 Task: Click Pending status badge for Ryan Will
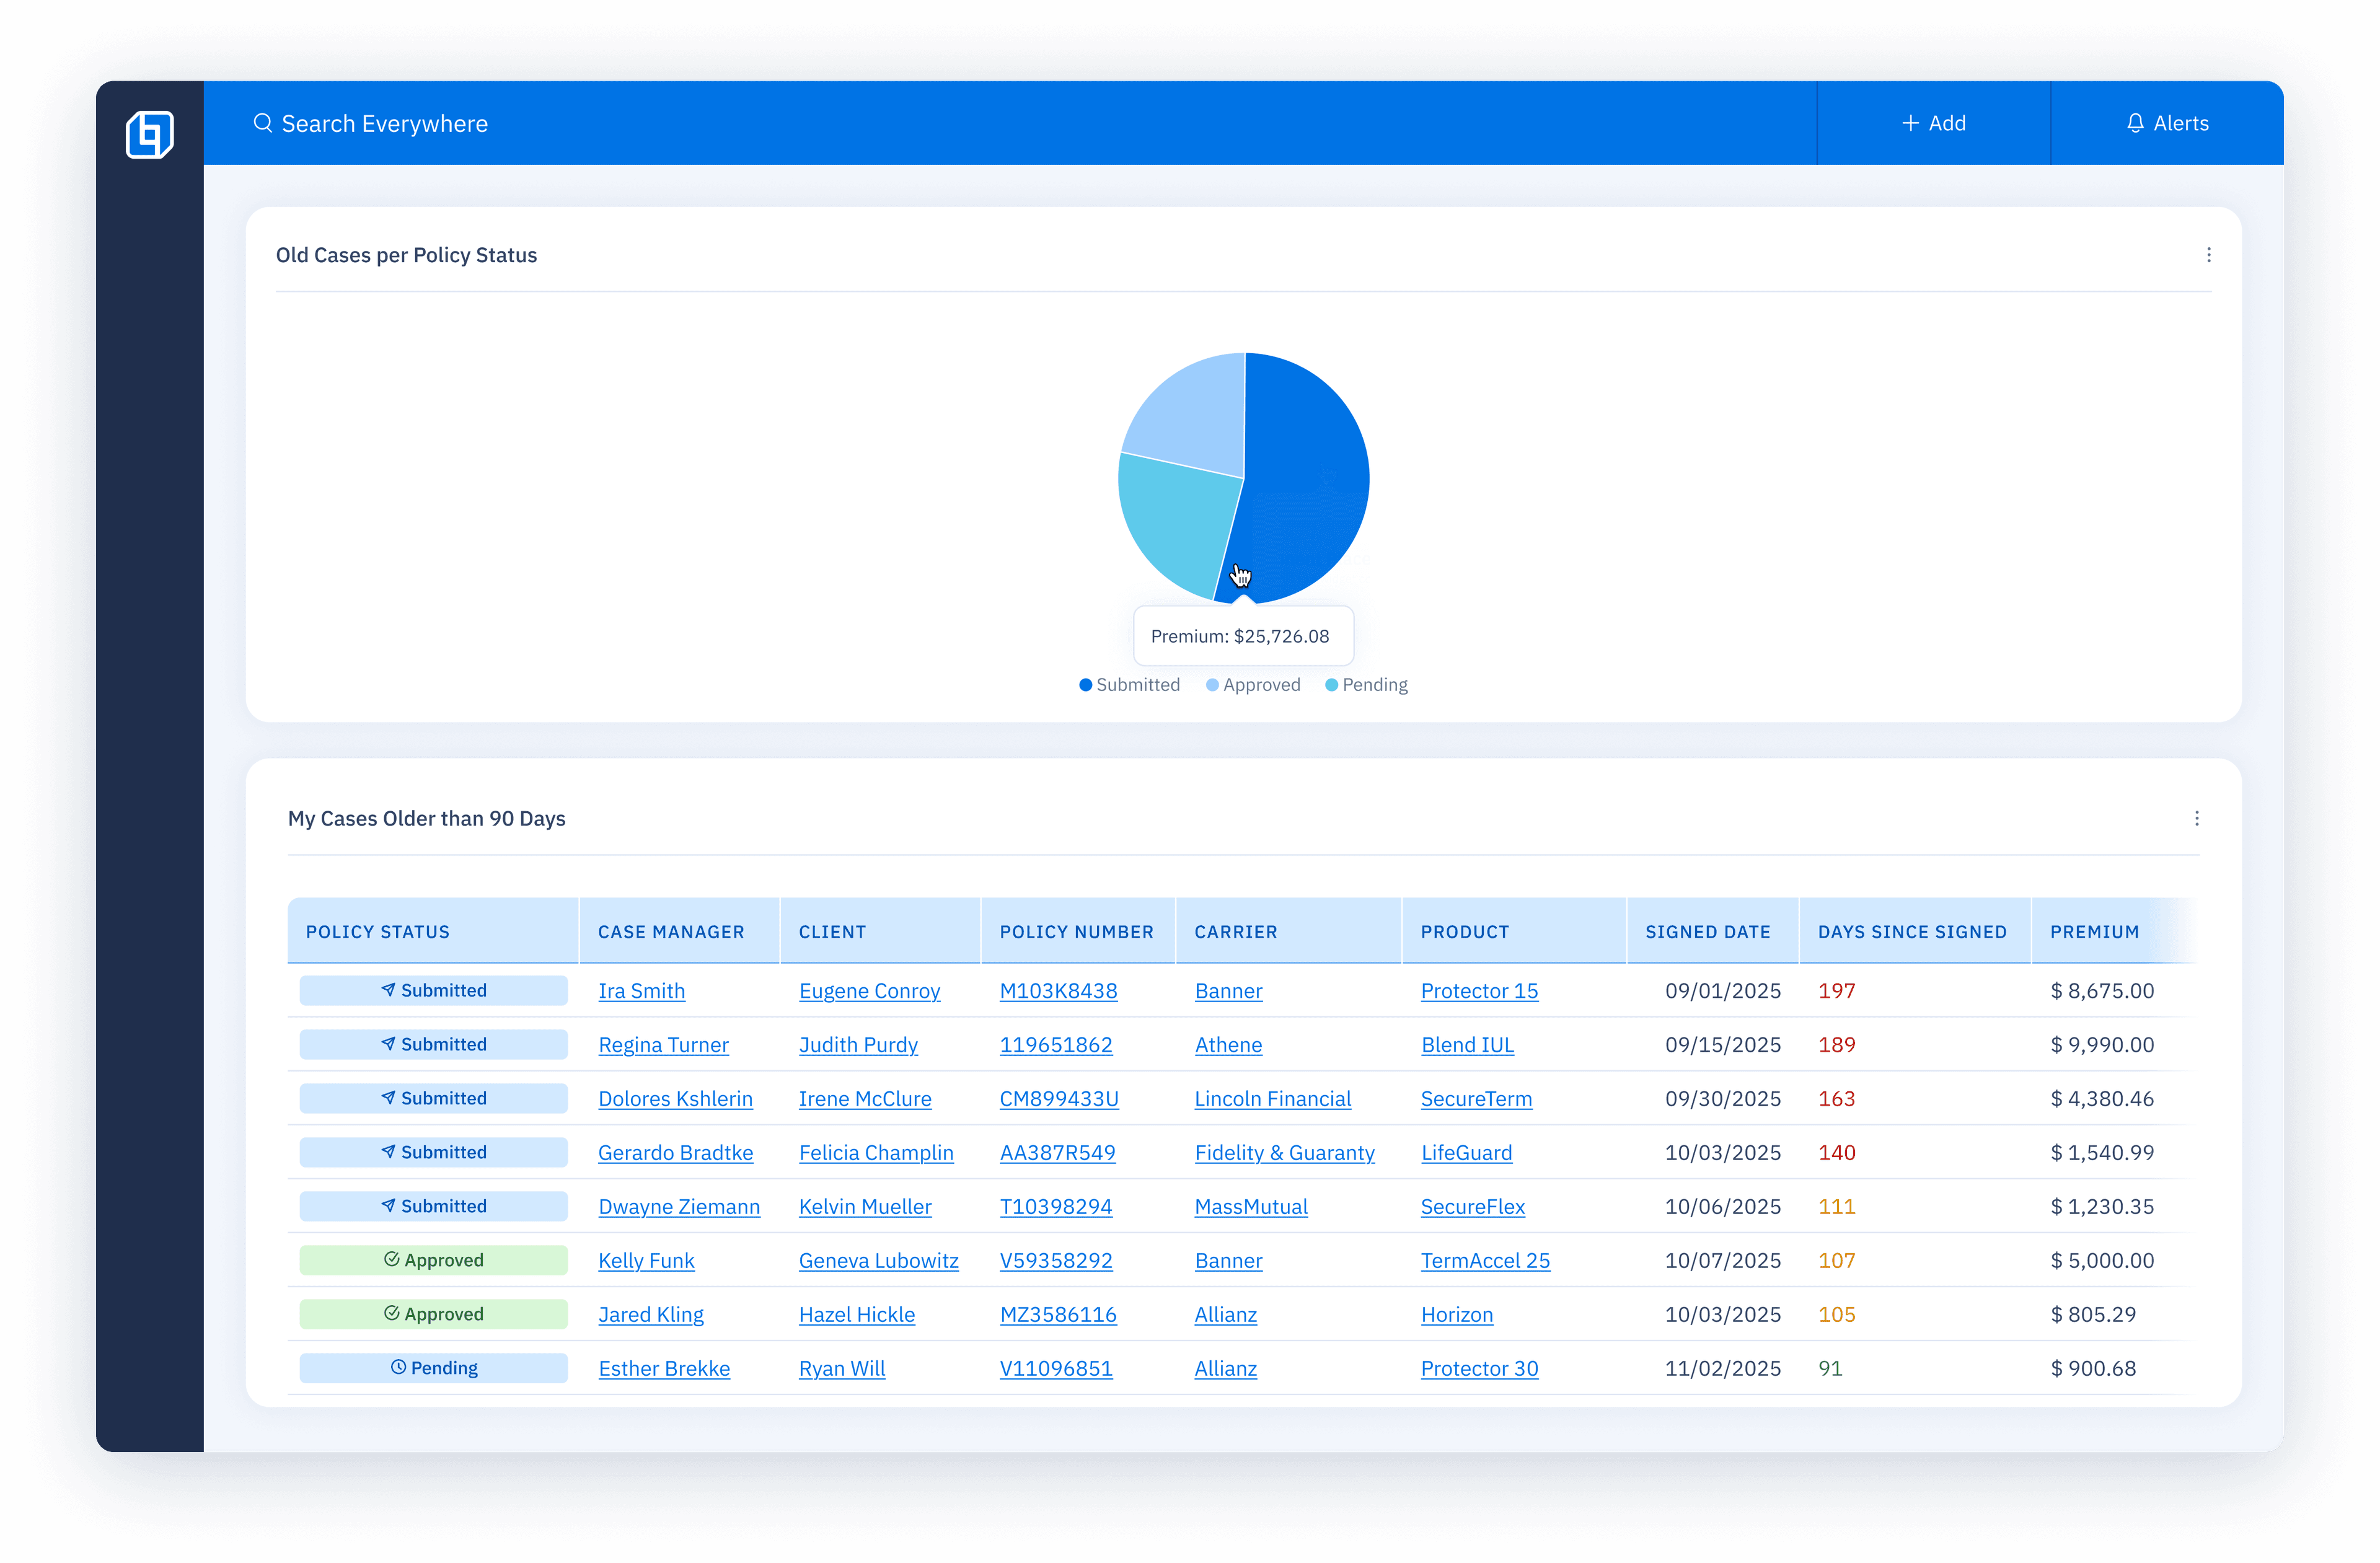click(x=433, y=1368)
